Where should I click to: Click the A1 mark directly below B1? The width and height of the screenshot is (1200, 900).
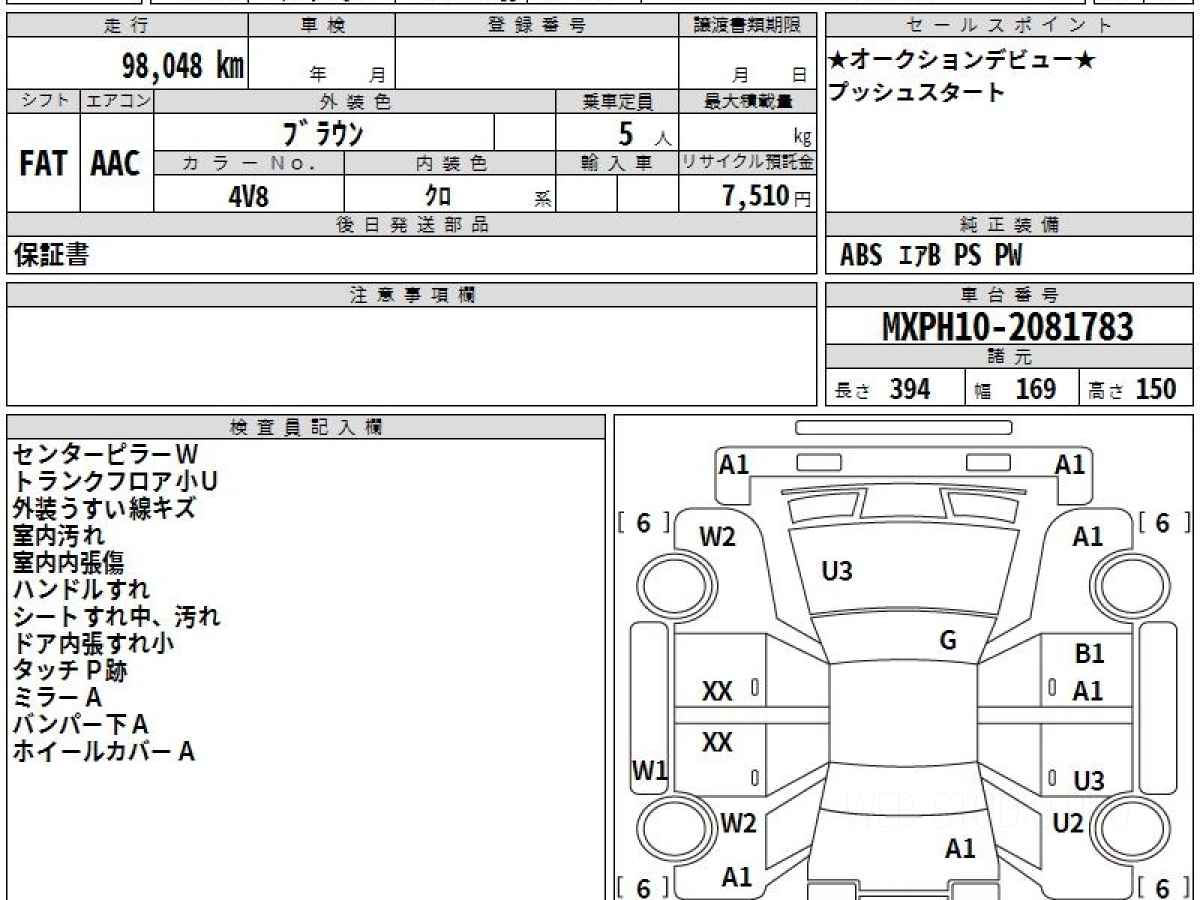[x=1088, y=691]
